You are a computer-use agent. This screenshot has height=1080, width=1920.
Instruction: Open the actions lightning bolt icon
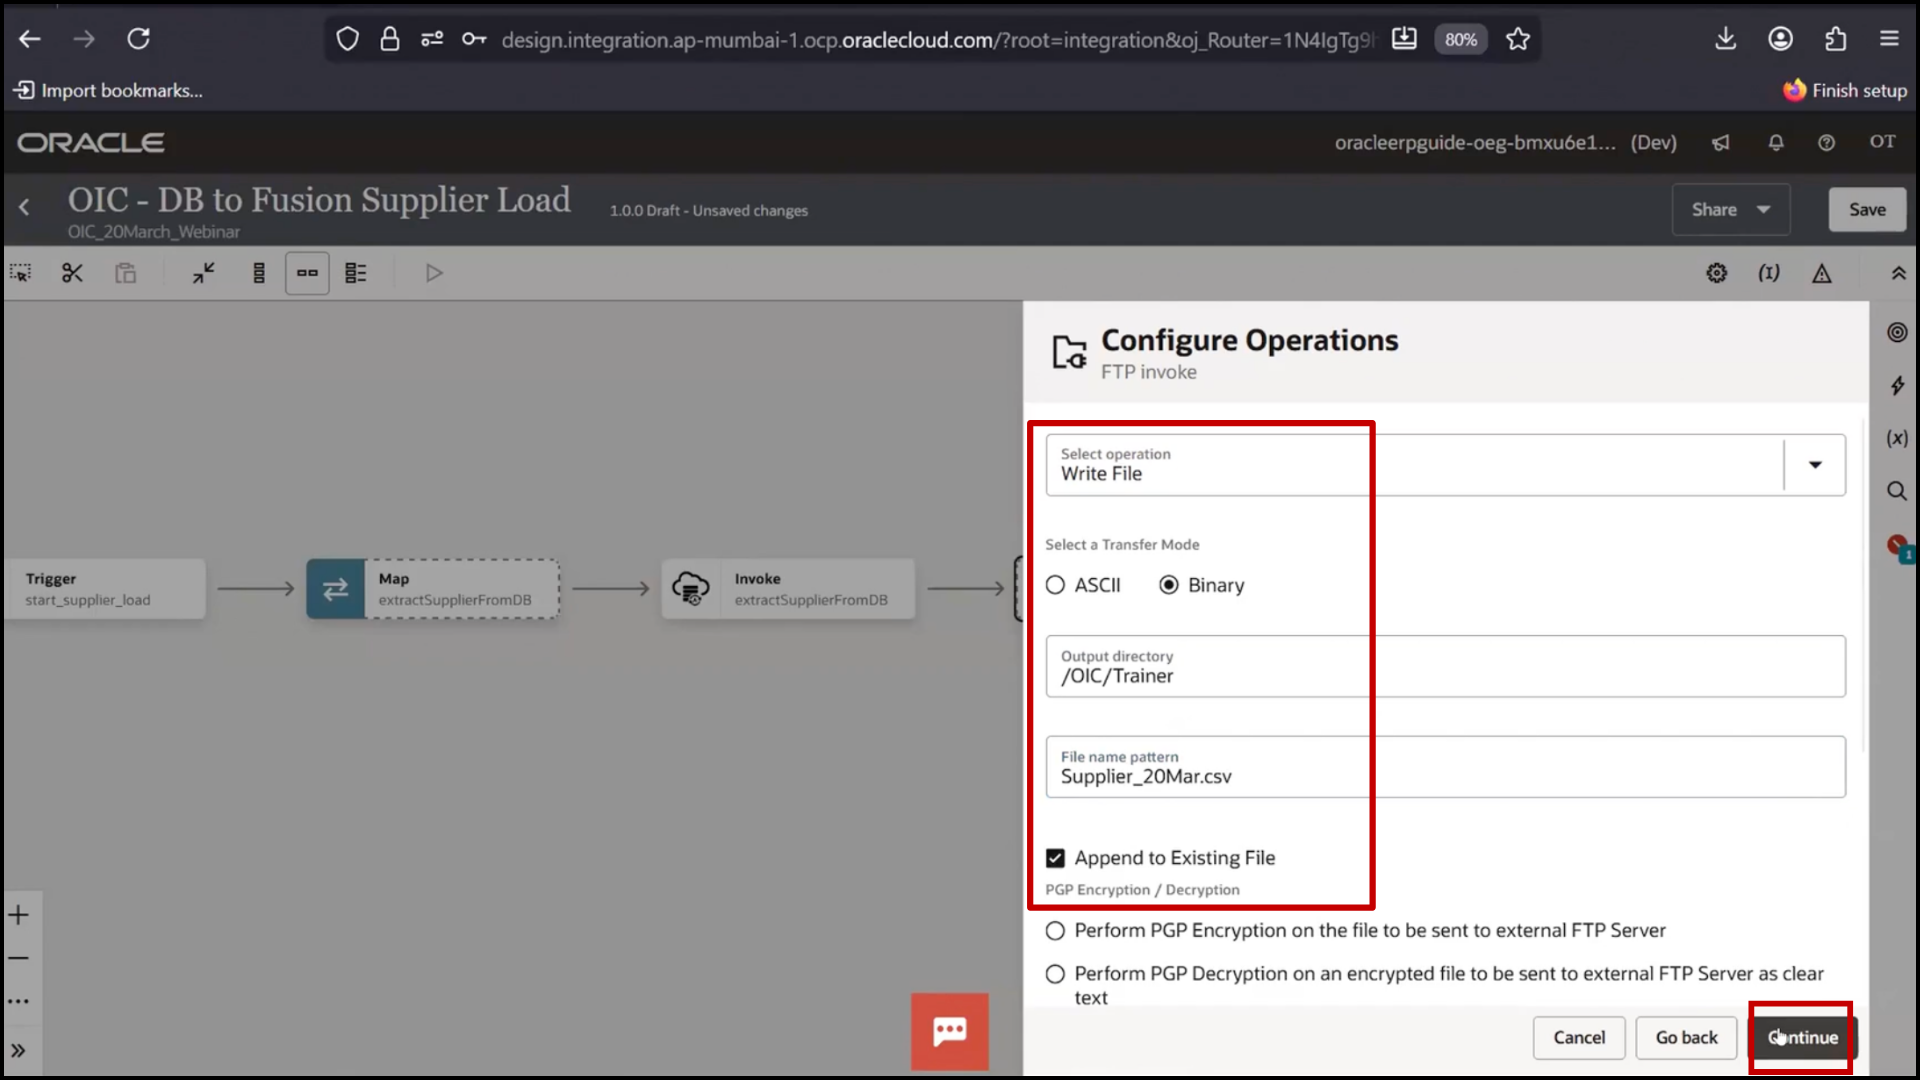[1897, 385]
